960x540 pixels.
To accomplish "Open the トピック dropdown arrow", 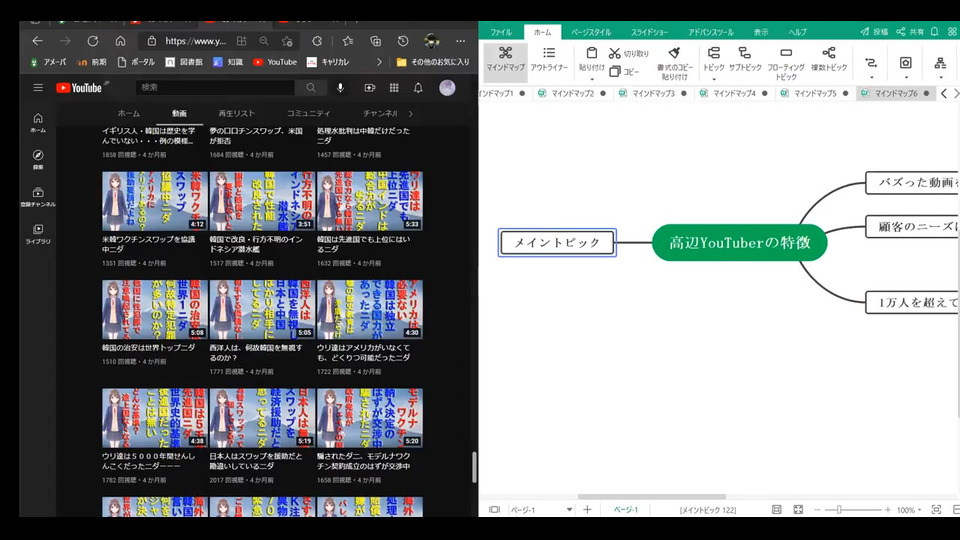I will click(713, 79).
